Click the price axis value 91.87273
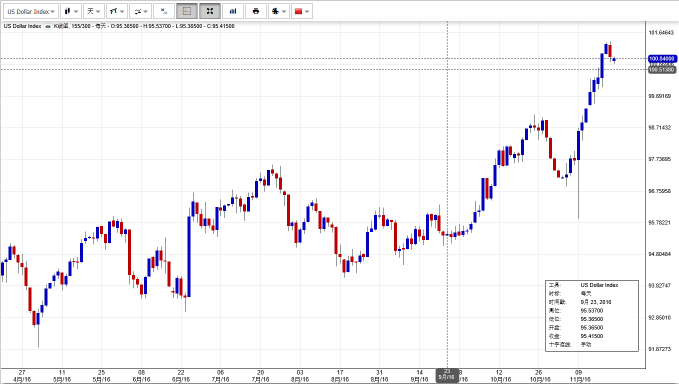The image size is (679, 384). (x=661, y=349)
